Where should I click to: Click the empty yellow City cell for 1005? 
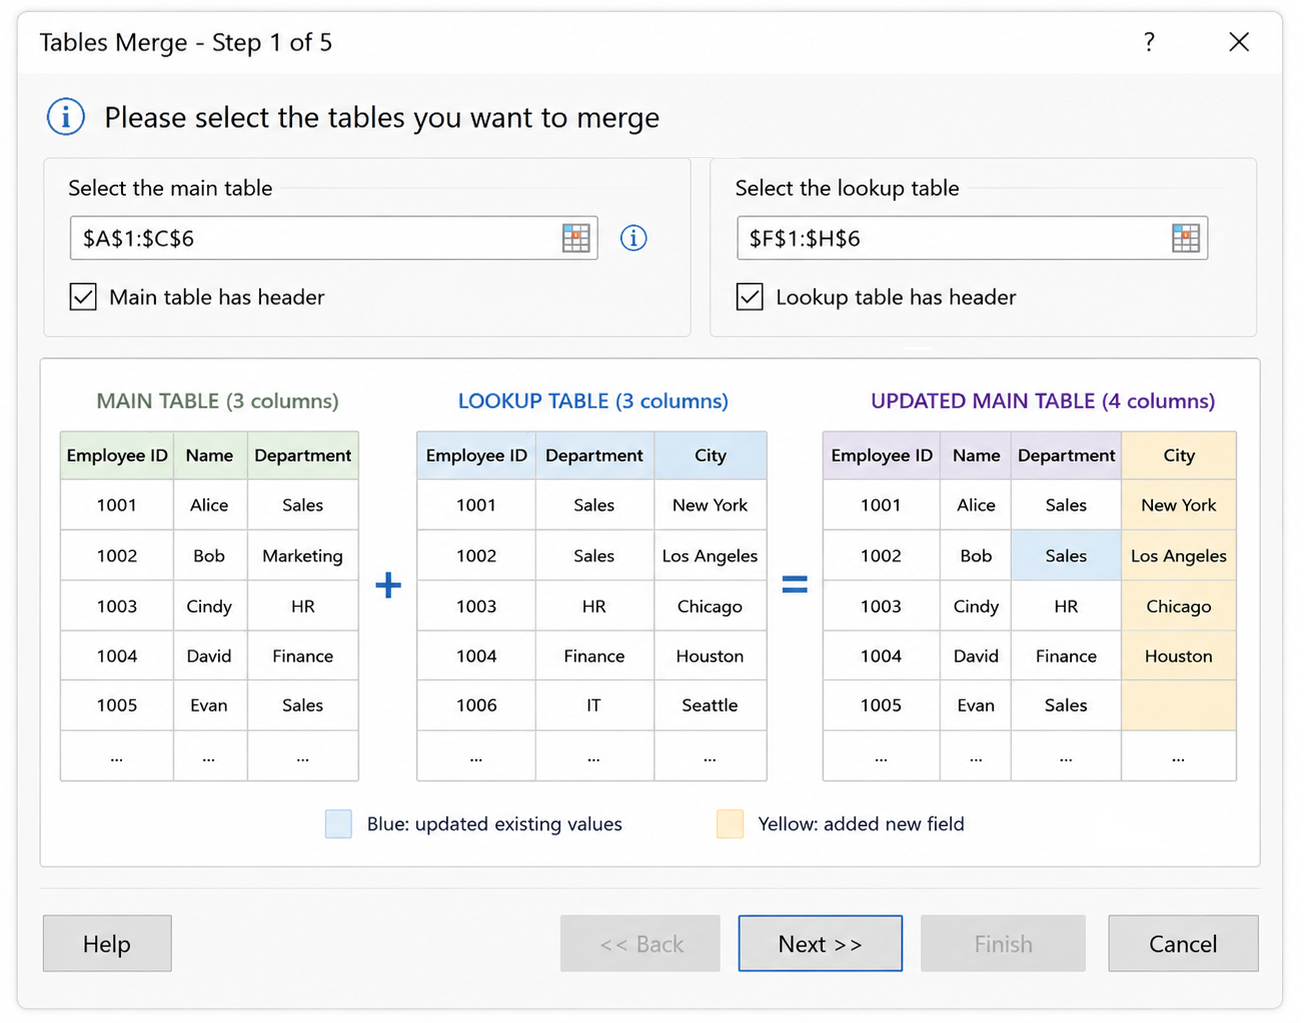[x=1179, y=705]
